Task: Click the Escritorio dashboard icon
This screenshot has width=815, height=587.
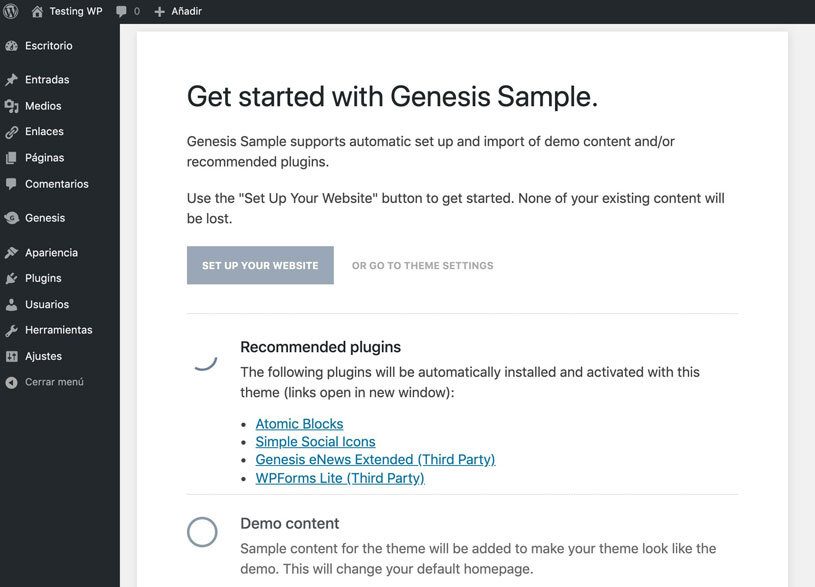Action: [x=11, y=46]
